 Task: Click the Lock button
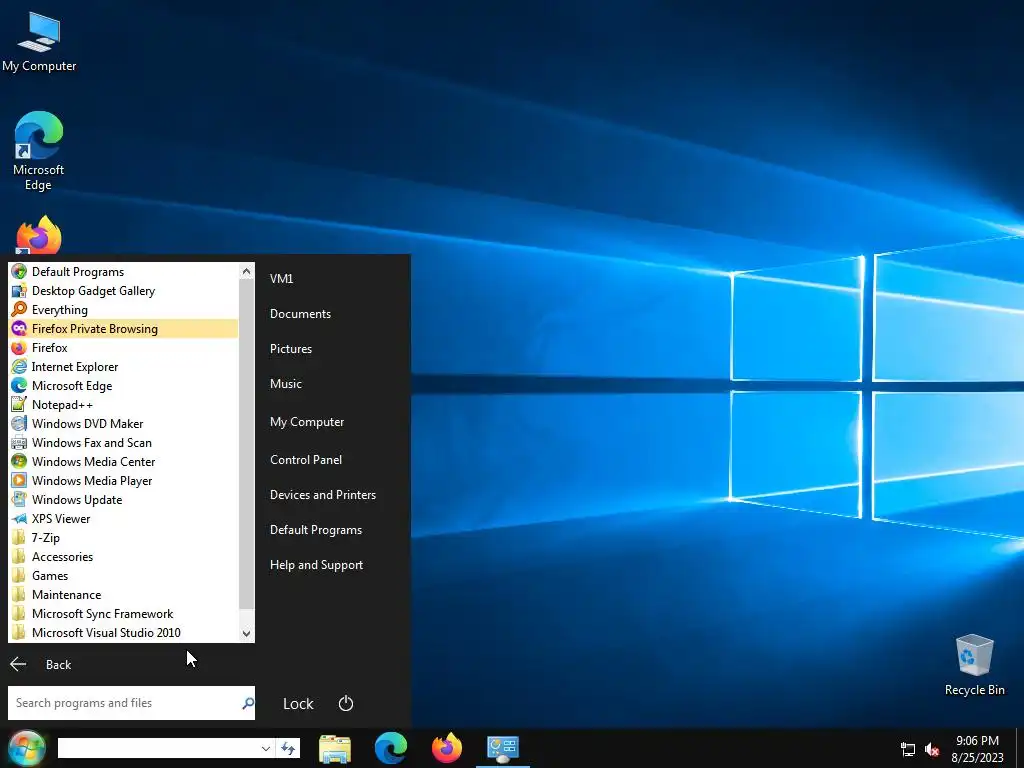click(x=298, y=704)
